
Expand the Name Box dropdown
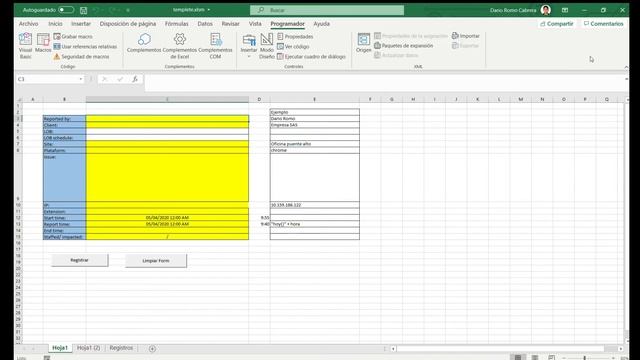pyautogui.click(x=81, y=79)
